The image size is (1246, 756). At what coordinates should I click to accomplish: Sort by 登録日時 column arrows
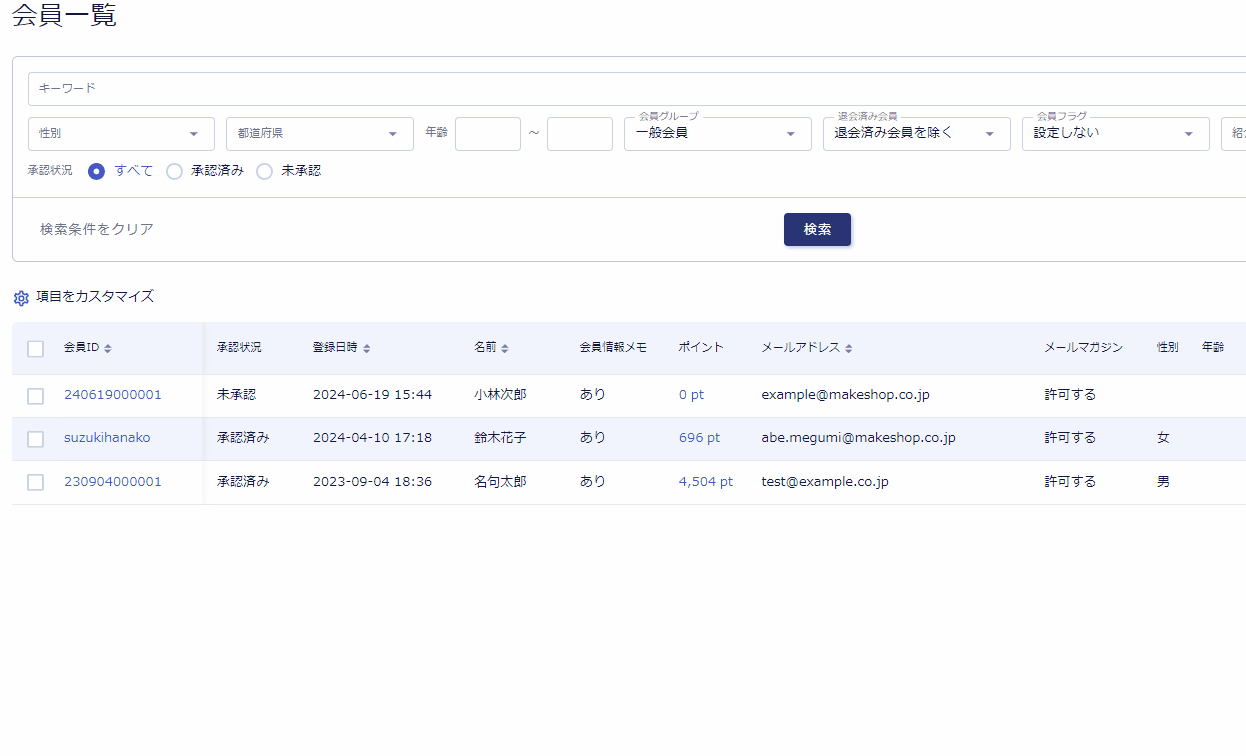(x=367, y=348)
